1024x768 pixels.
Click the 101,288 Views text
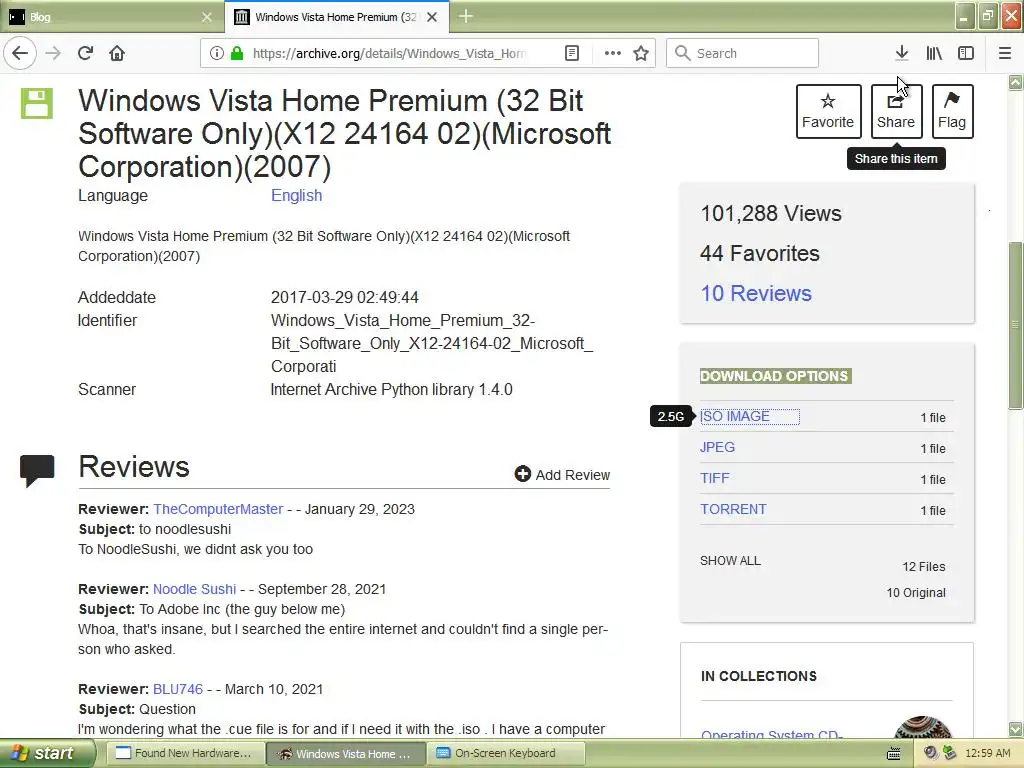(x=771, y=214)
